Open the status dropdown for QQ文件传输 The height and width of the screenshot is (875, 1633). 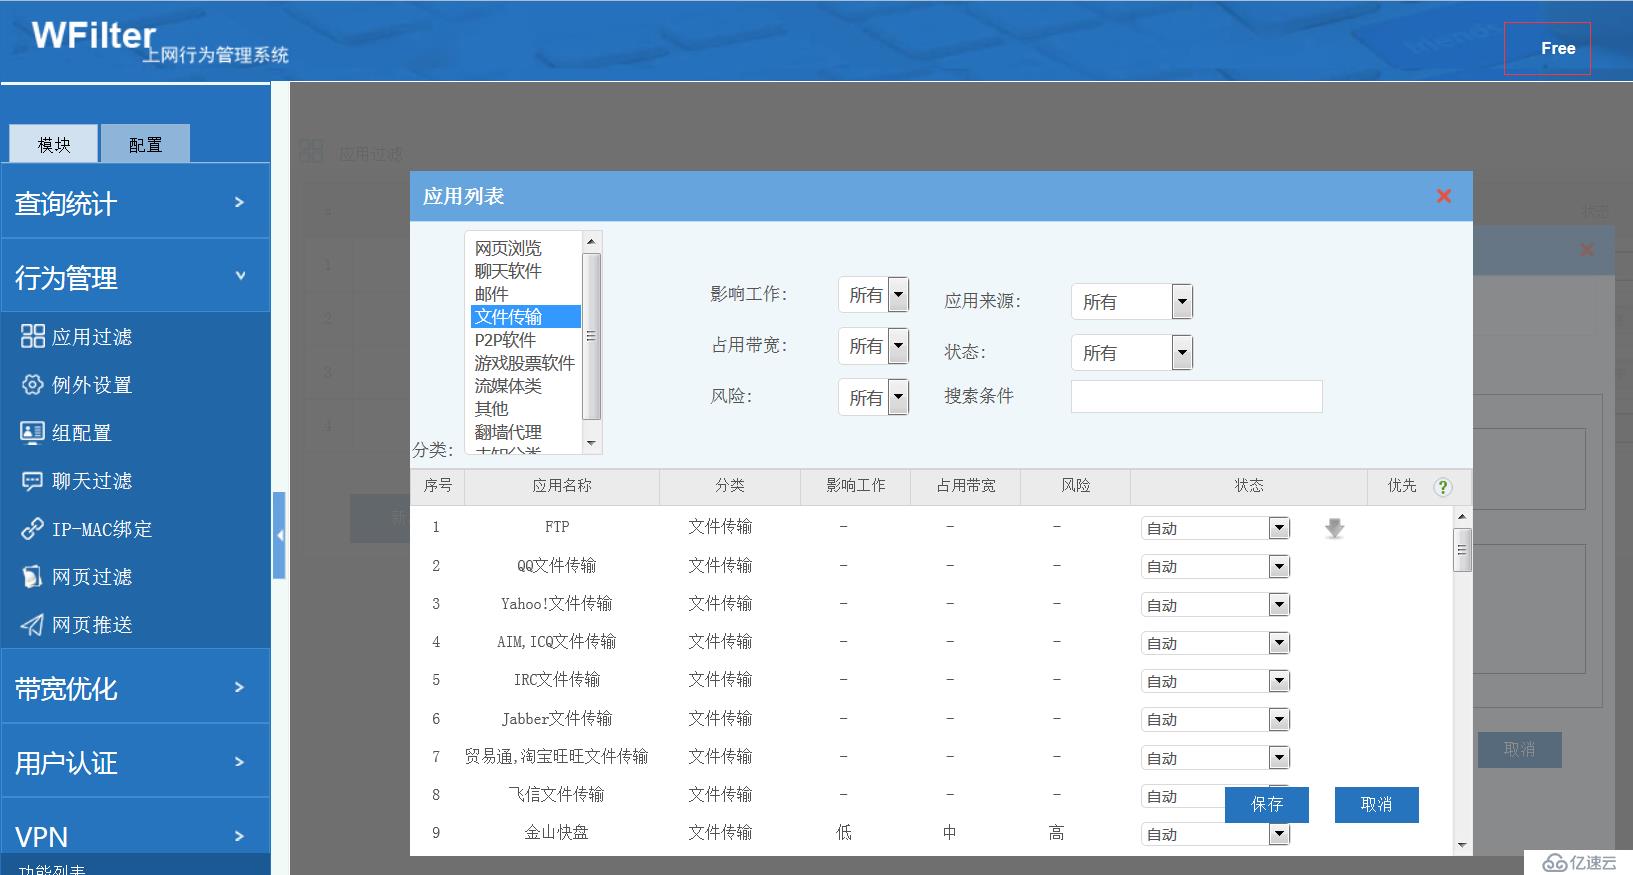click(x=1215, y=566)
